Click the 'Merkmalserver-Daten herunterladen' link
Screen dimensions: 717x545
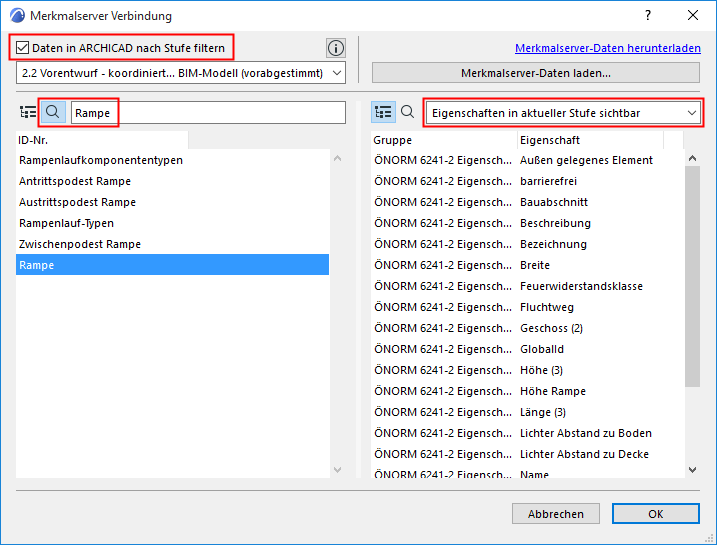(x=607, y=47)
